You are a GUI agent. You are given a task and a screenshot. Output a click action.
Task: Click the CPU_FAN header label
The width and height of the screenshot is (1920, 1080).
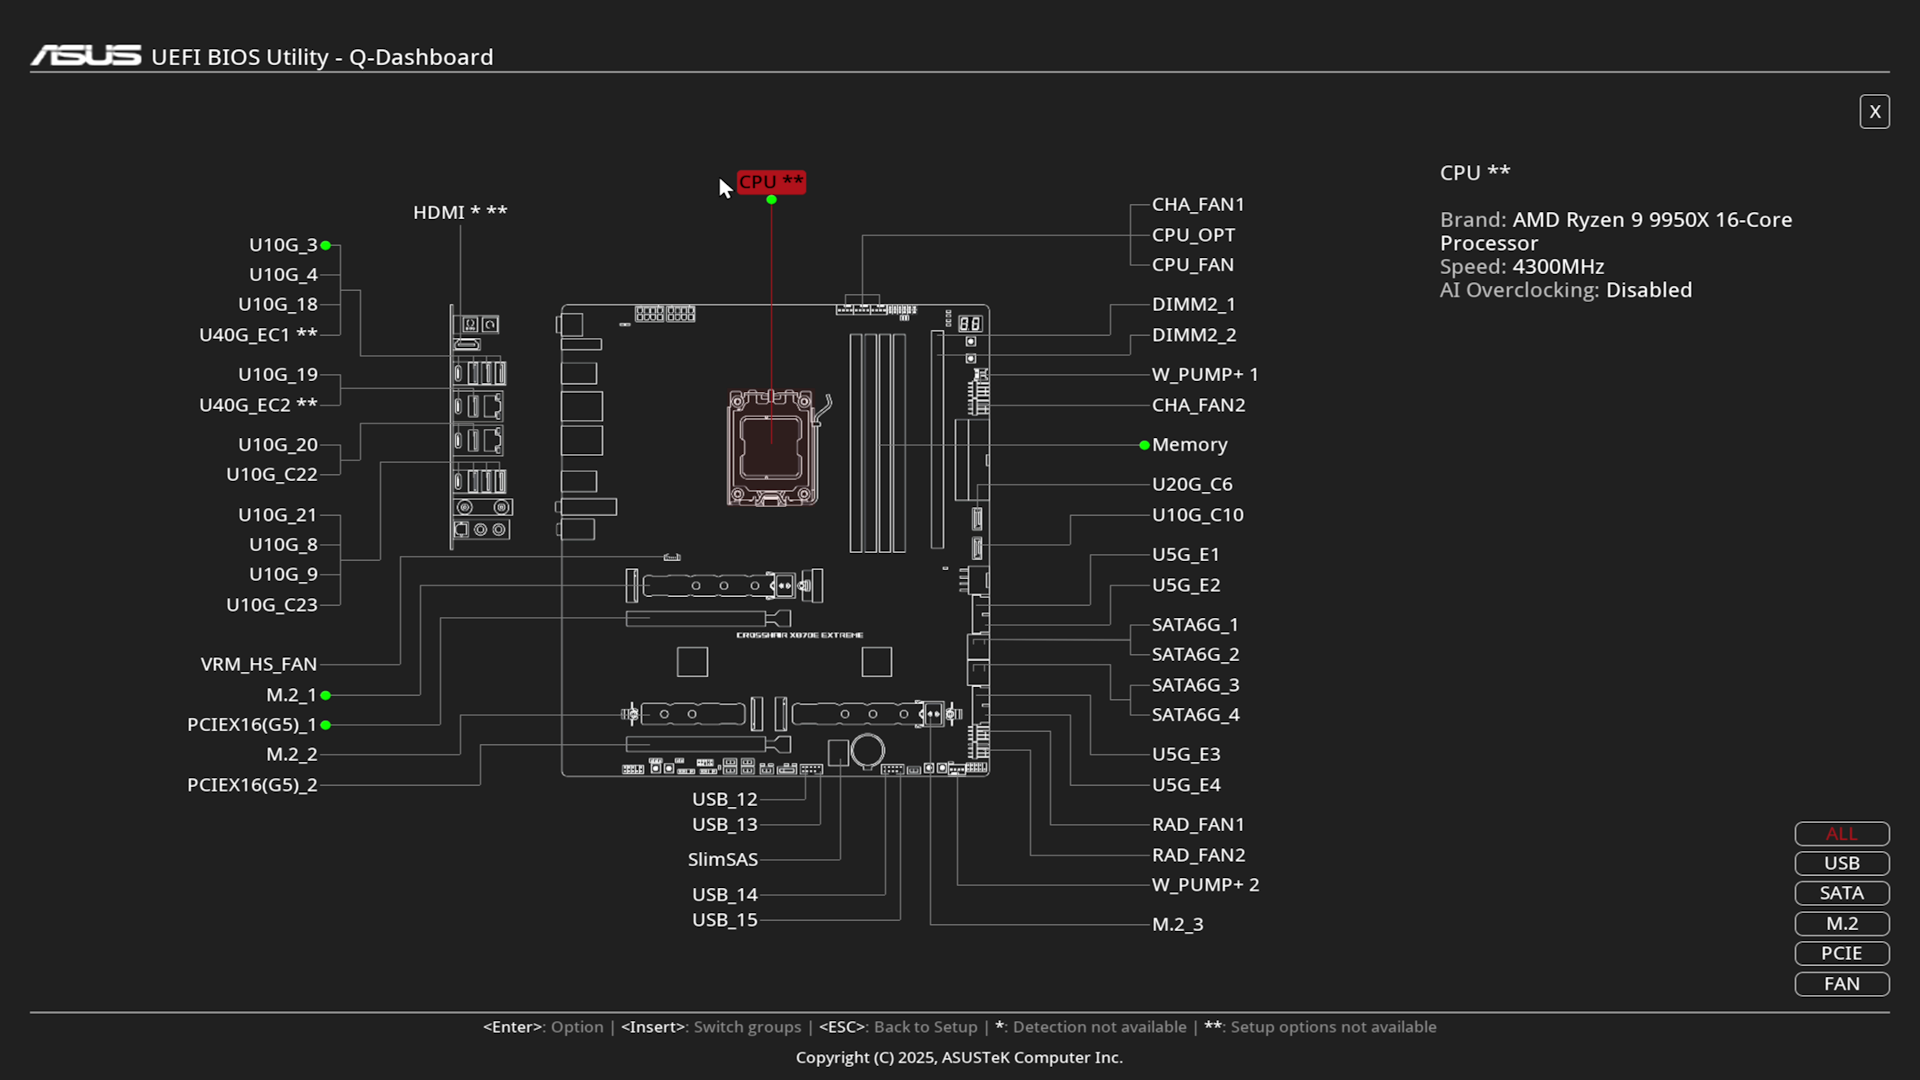(x=1192, y=265)
